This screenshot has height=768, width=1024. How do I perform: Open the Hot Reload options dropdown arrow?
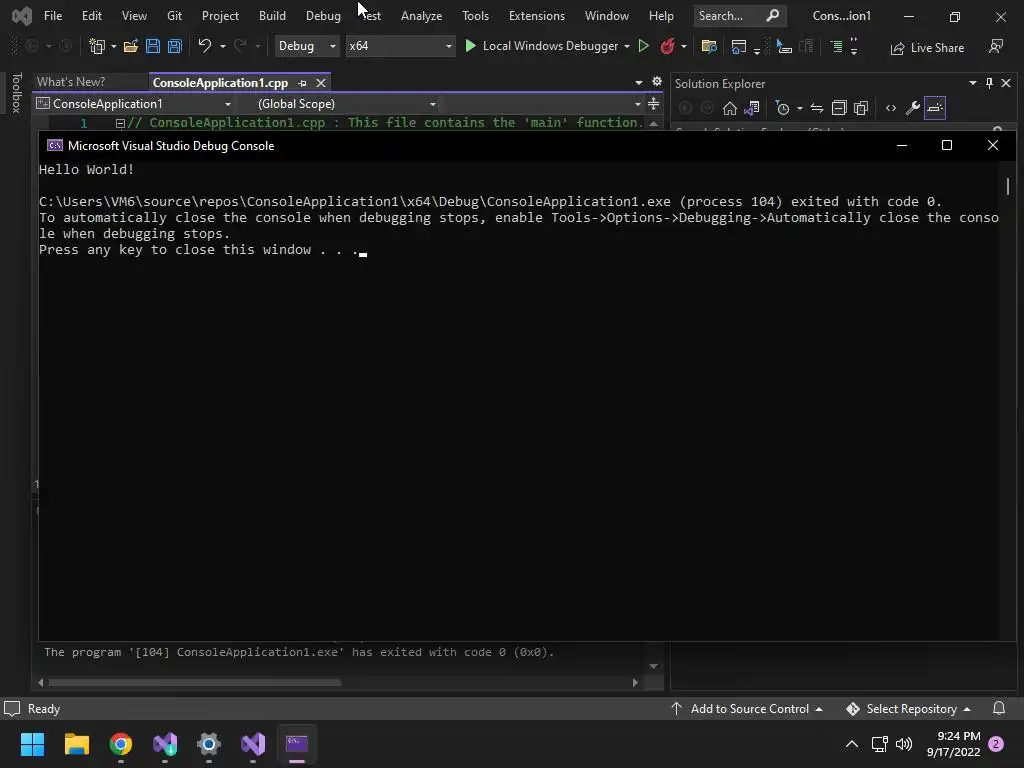coord(684,46)
